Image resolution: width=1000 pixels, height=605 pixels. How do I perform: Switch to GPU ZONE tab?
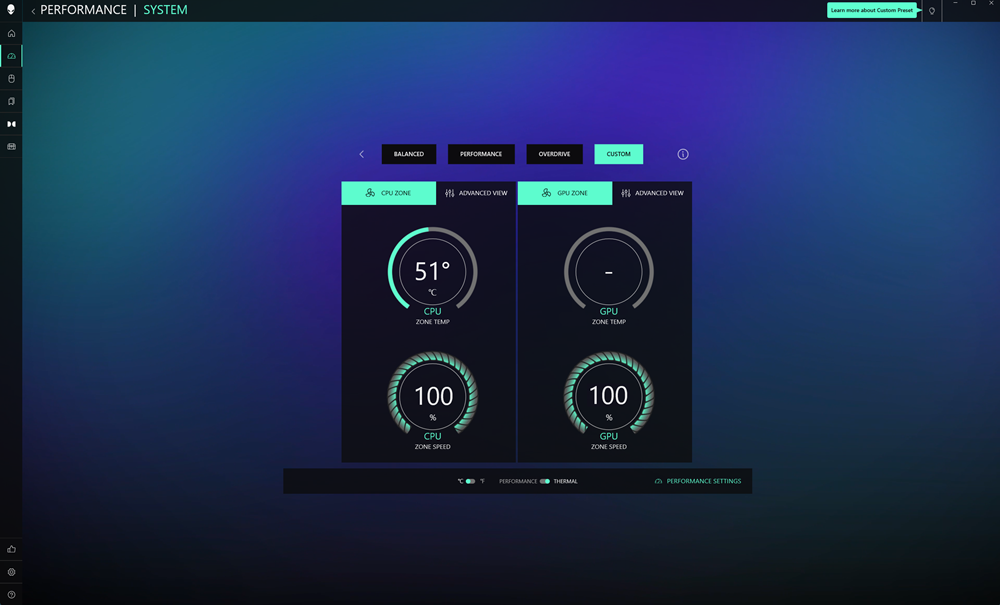(x=564, y=193)
